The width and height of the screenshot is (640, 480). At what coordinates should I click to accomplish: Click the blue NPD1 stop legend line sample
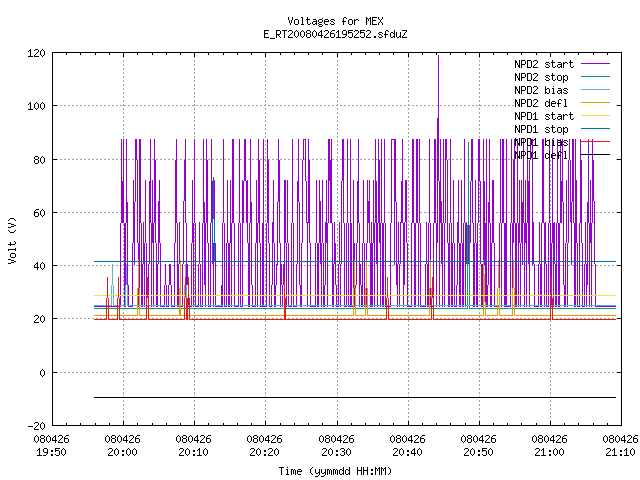pyautogui.click(x=596, y=129)
